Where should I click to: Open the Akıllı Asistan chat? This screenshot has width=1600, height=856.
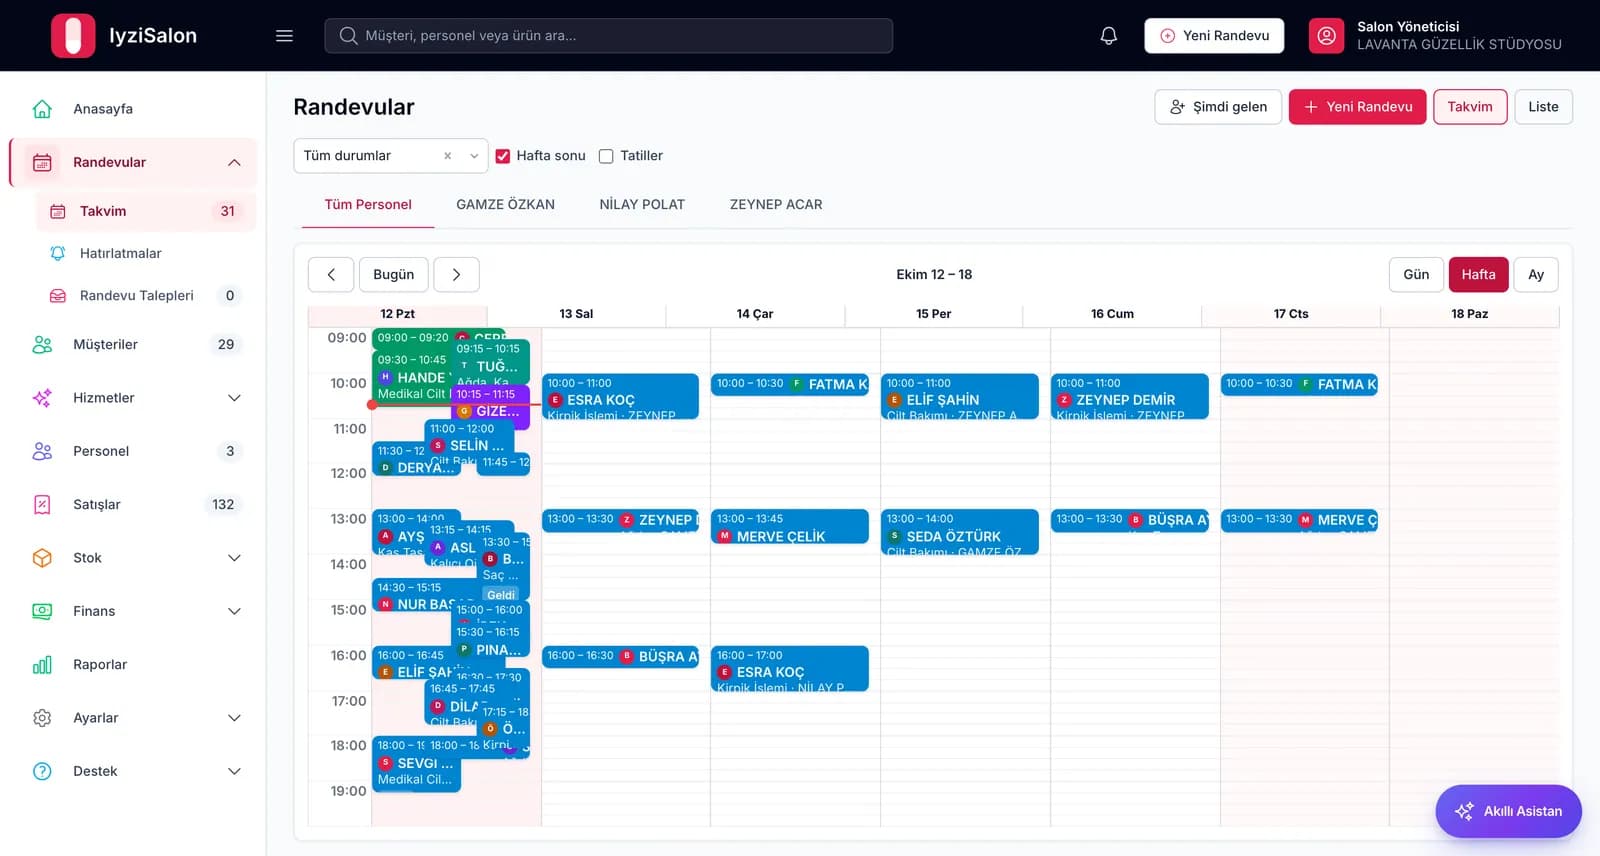pos(1508,811)
